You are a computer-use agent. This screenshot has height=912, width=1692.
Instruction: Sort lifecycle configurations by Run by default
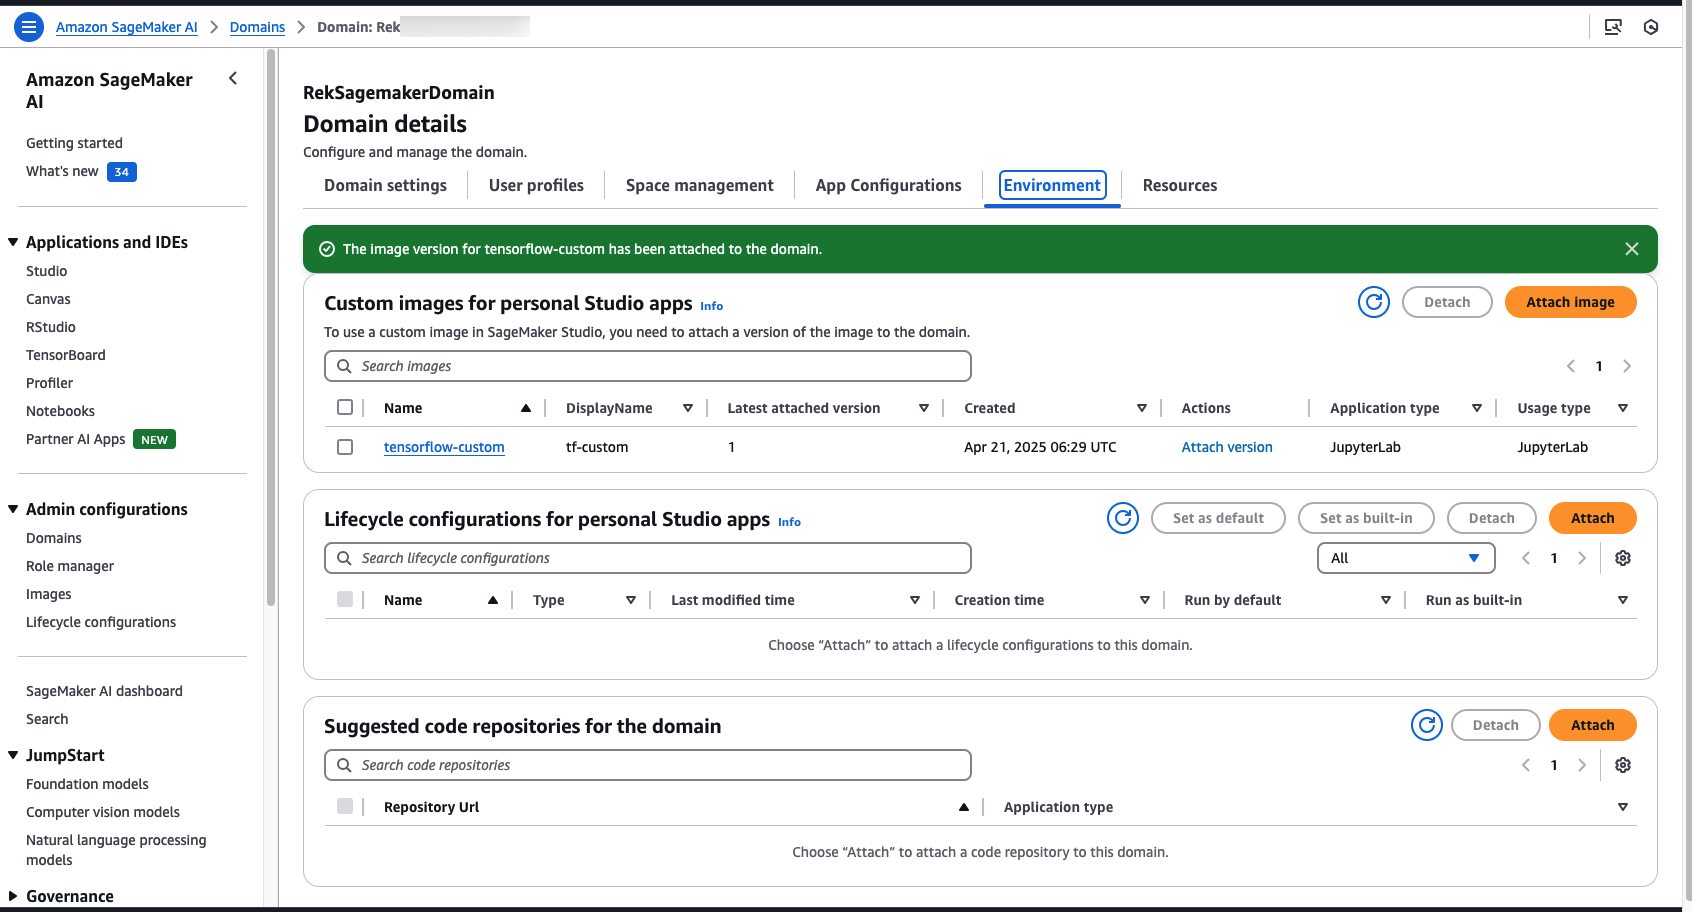point(1386,600)
